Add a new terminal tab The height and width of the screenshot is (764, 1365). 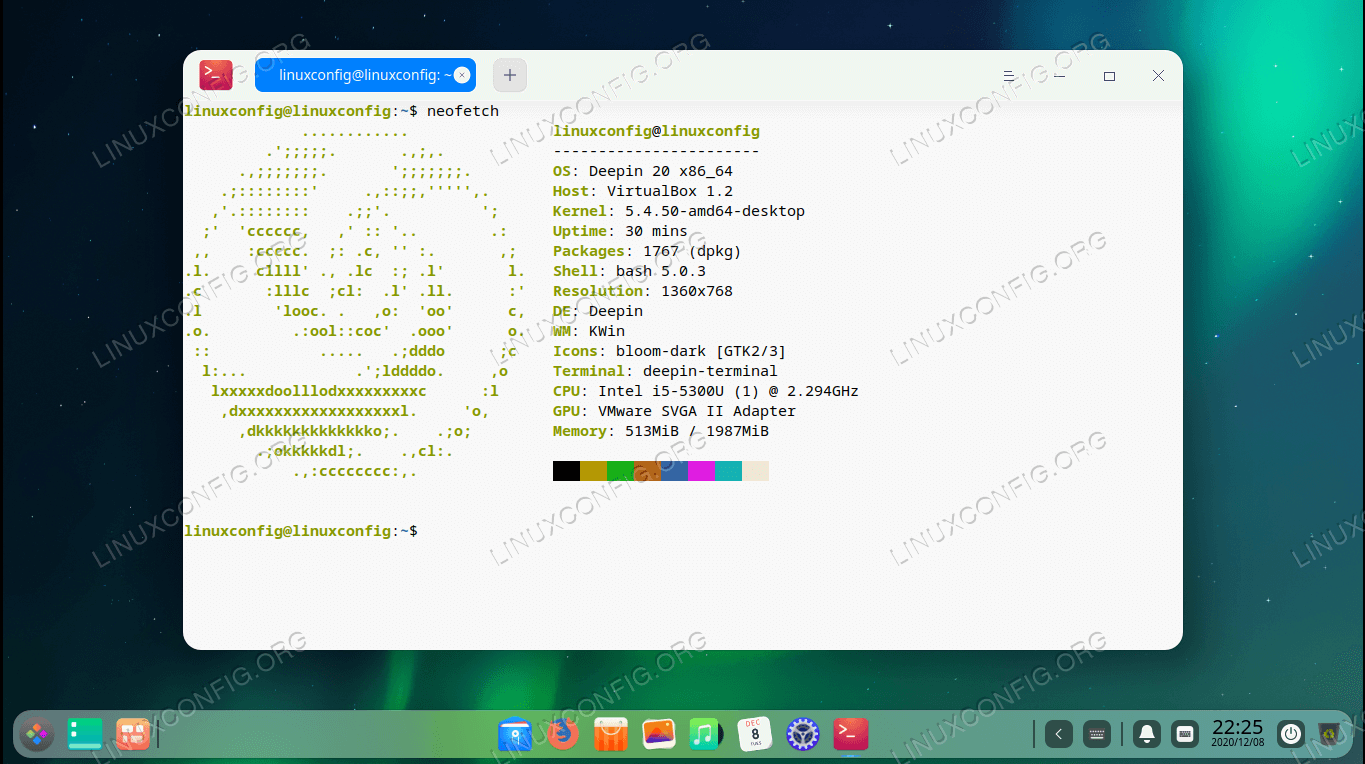(x=510, y=75)
